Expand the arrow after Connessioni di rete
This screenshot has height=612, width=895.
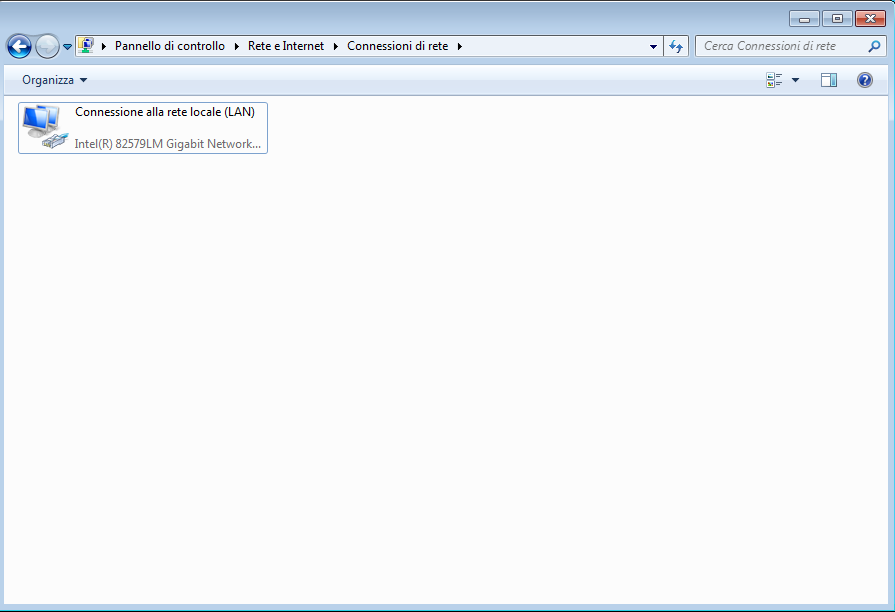459,46
